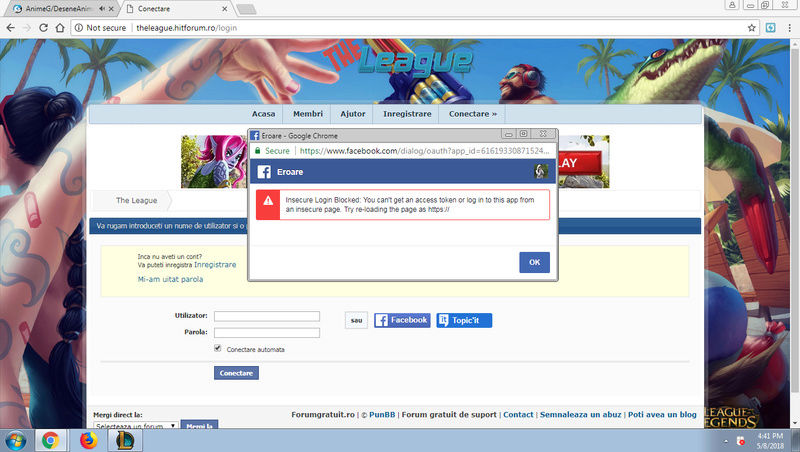Click the Not secure site info icon
The height and width of the screenshot is (452, 800).
(79, 28)
